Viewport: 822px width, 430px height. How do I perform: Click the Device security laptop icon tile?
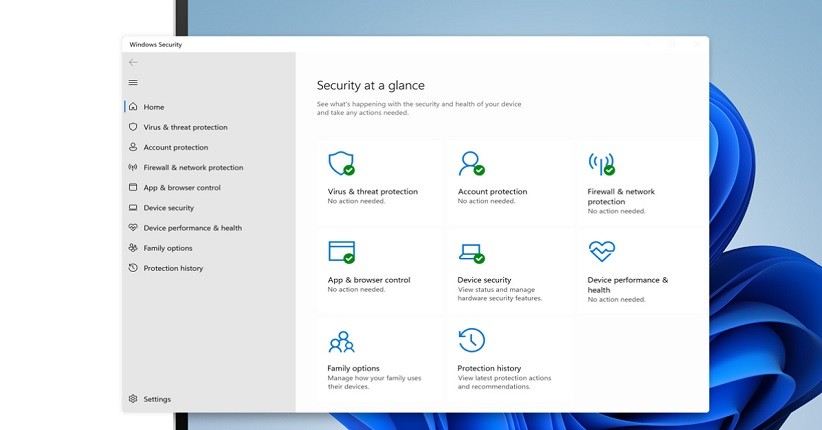[x=471, y=251]
